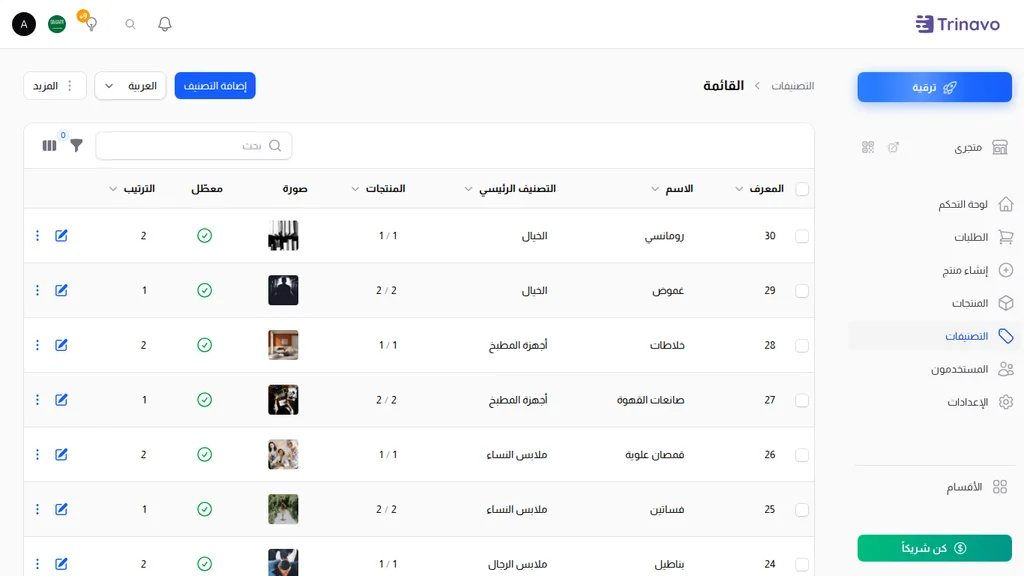The image size is (1024, 576).
Task: Check the row with ID 29
Action: [x=802, y=291]
